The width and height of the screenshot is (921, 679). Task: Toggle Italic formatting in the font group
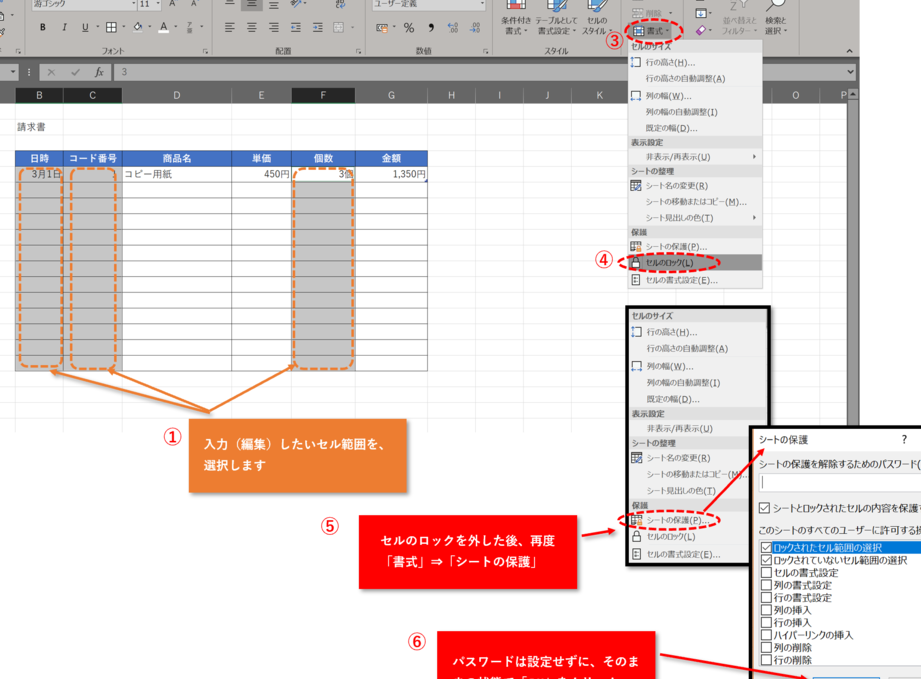(64, 27)
